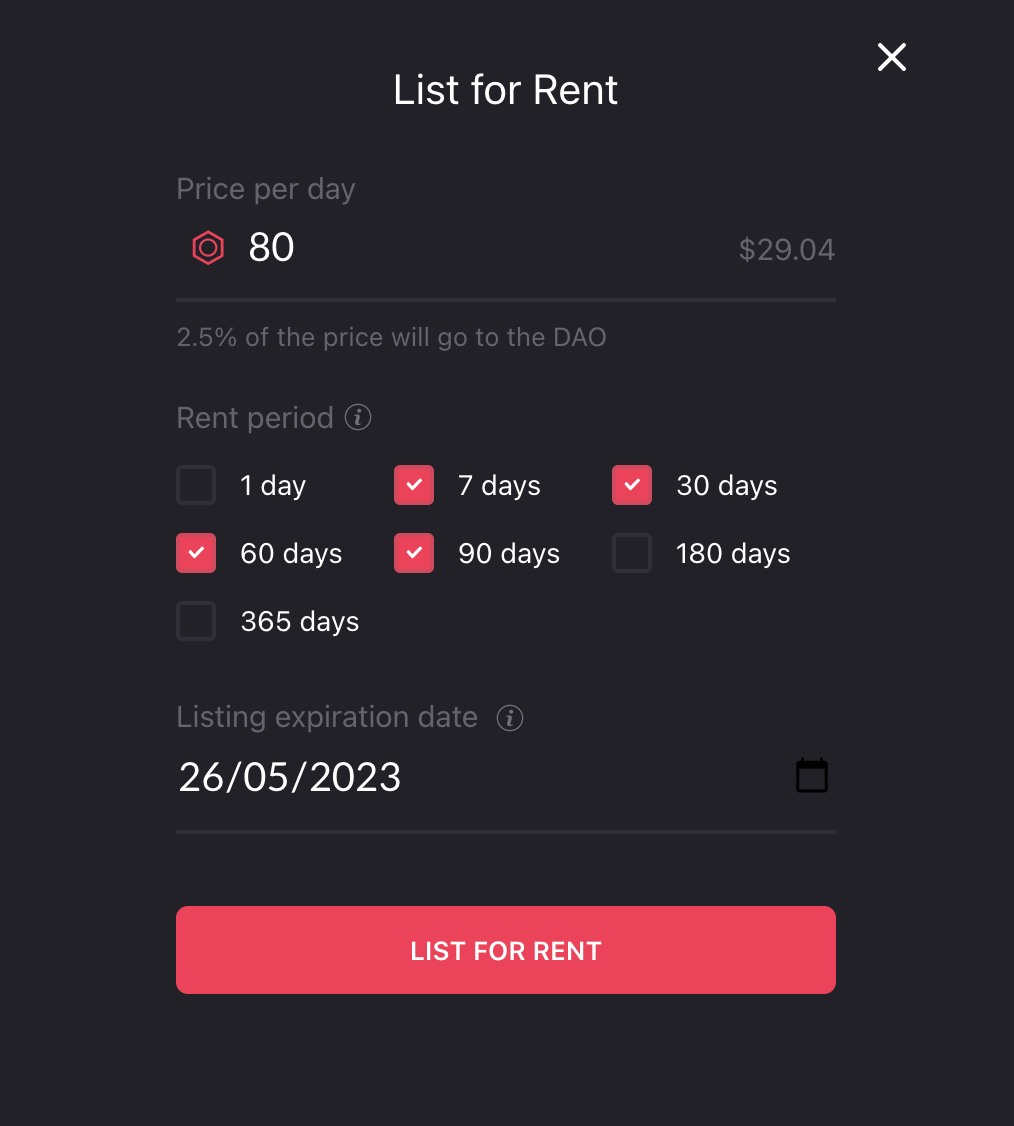Close the List for Rent dialog
The height and width of the screenshot is (1126, 1014).
point(891,58)
